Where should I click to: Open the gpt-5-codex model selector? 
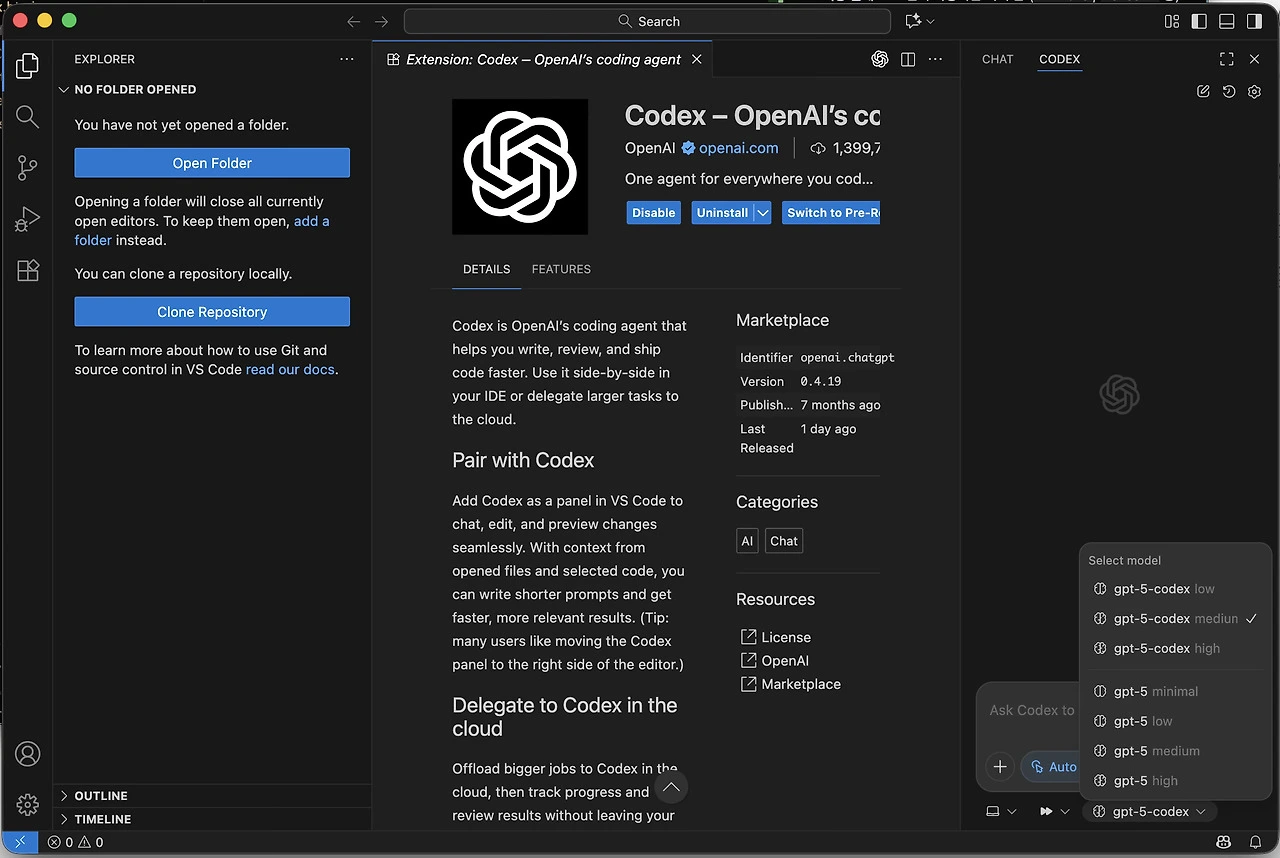pos(1150,811)
